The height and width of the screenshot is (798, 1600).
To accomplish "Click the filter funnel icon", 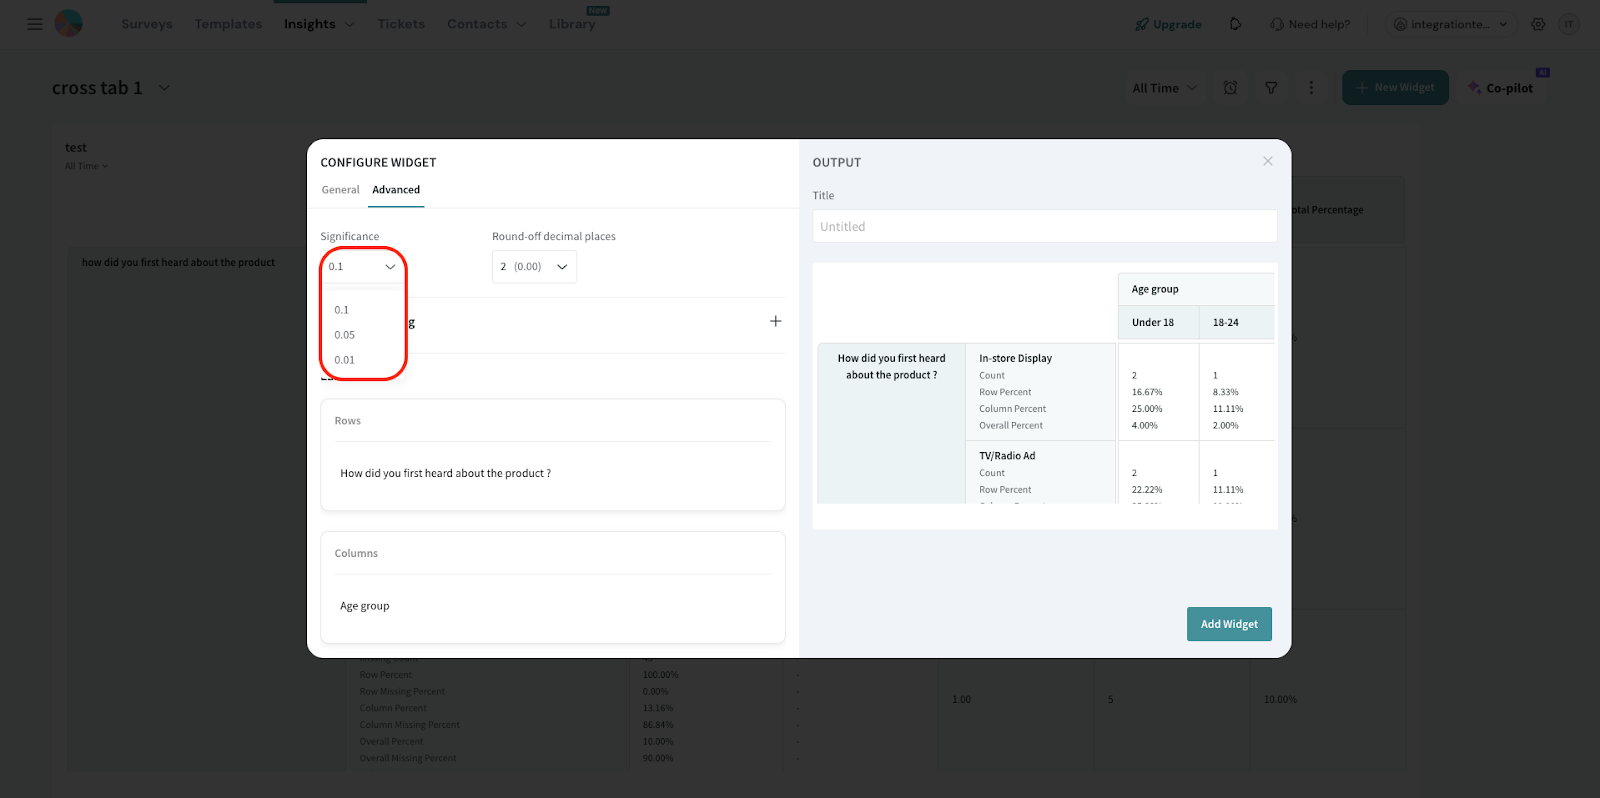I will (x=1271, y=88).
